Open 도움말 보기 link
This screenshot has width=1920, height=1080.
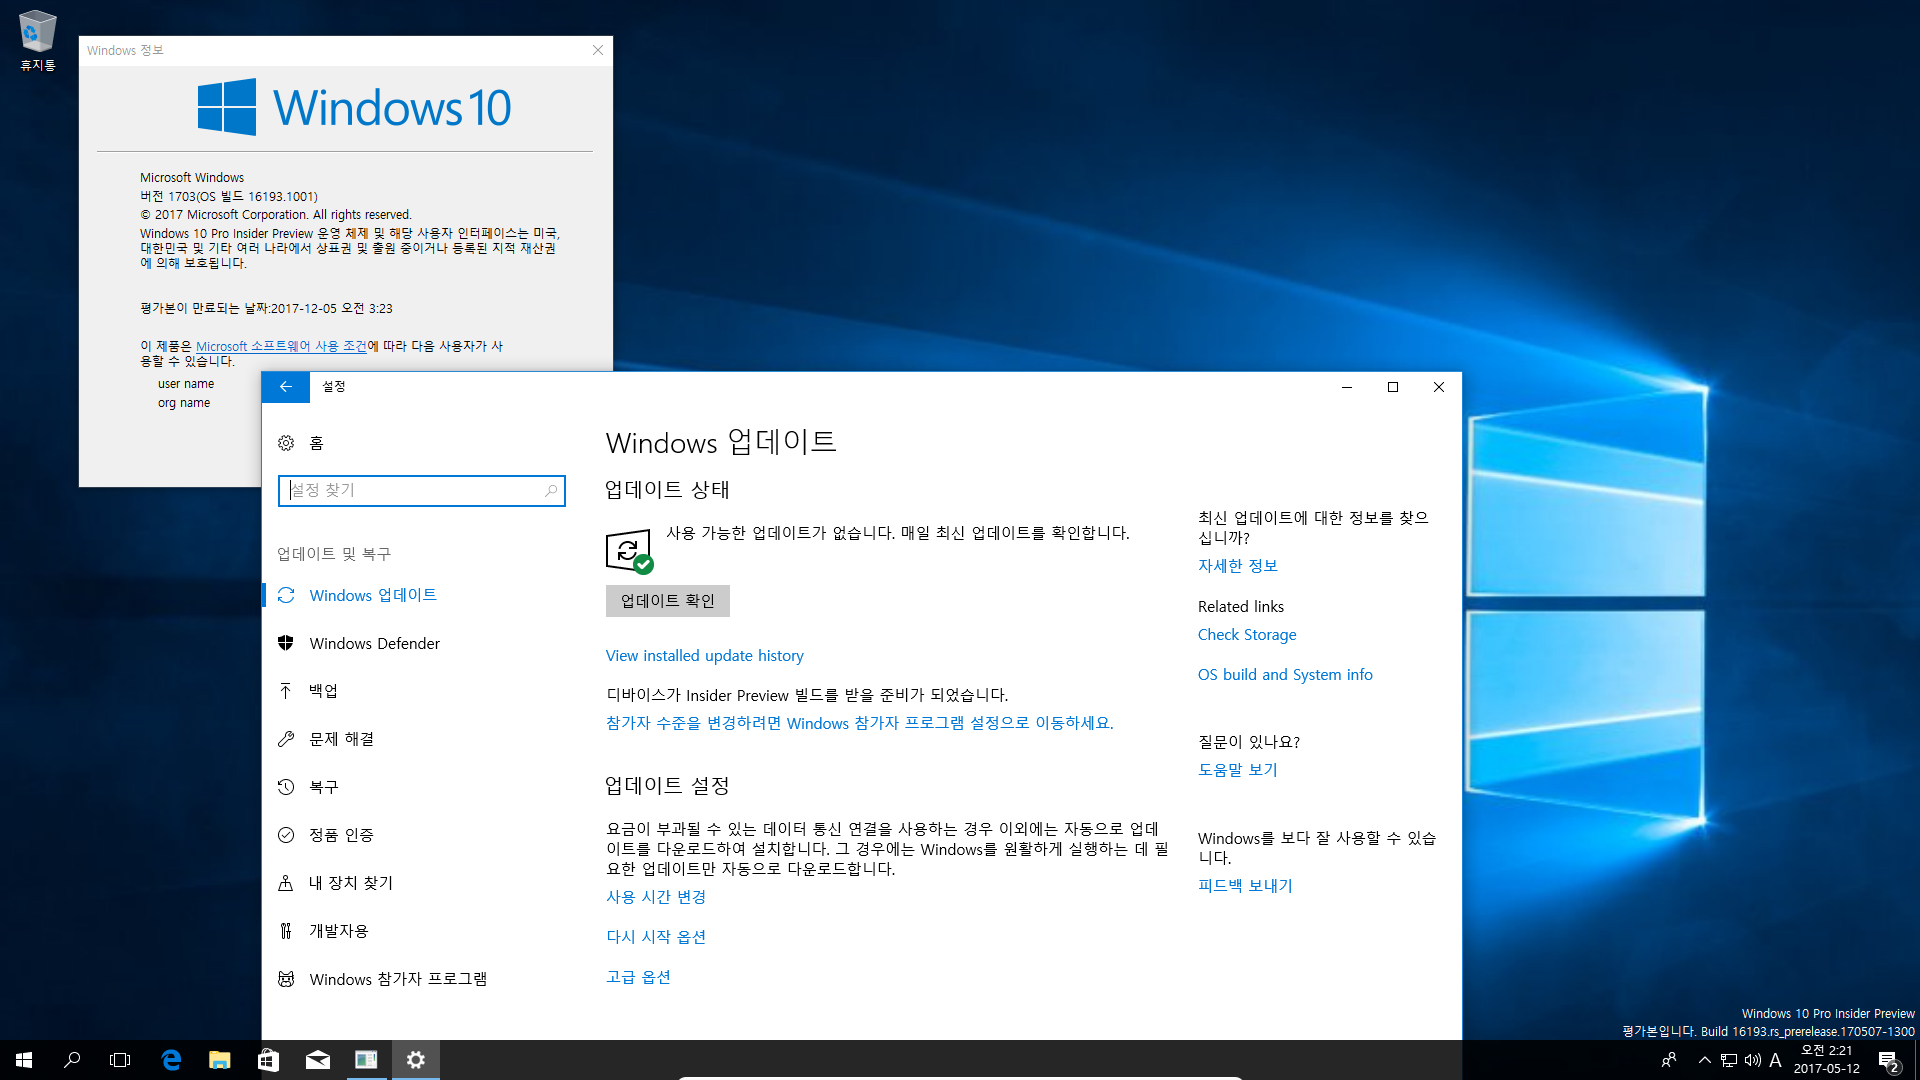1238,770
